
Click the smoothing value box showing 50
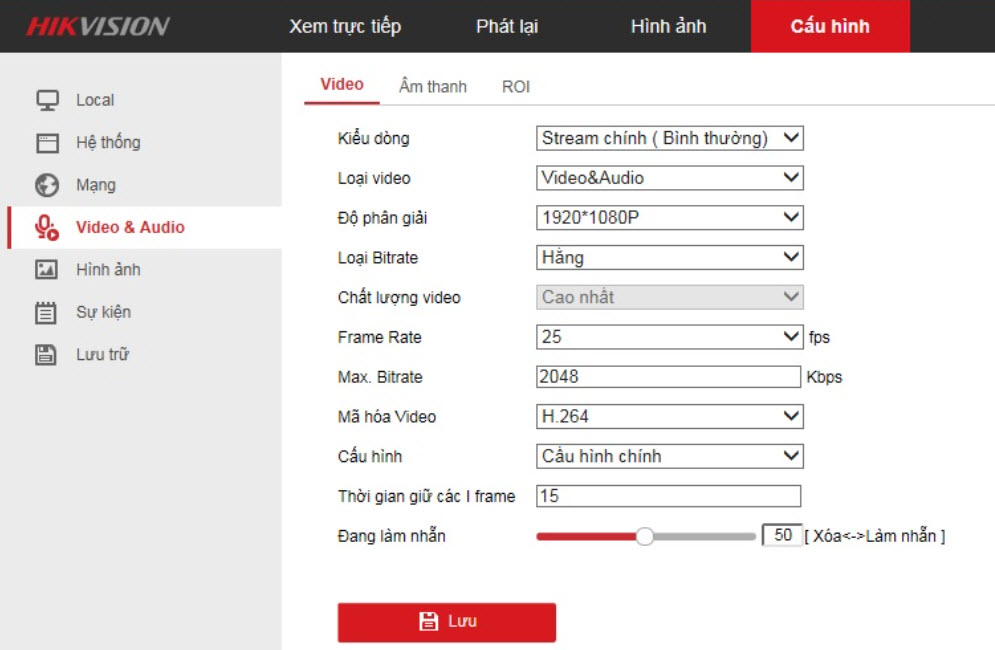[782, 535]
